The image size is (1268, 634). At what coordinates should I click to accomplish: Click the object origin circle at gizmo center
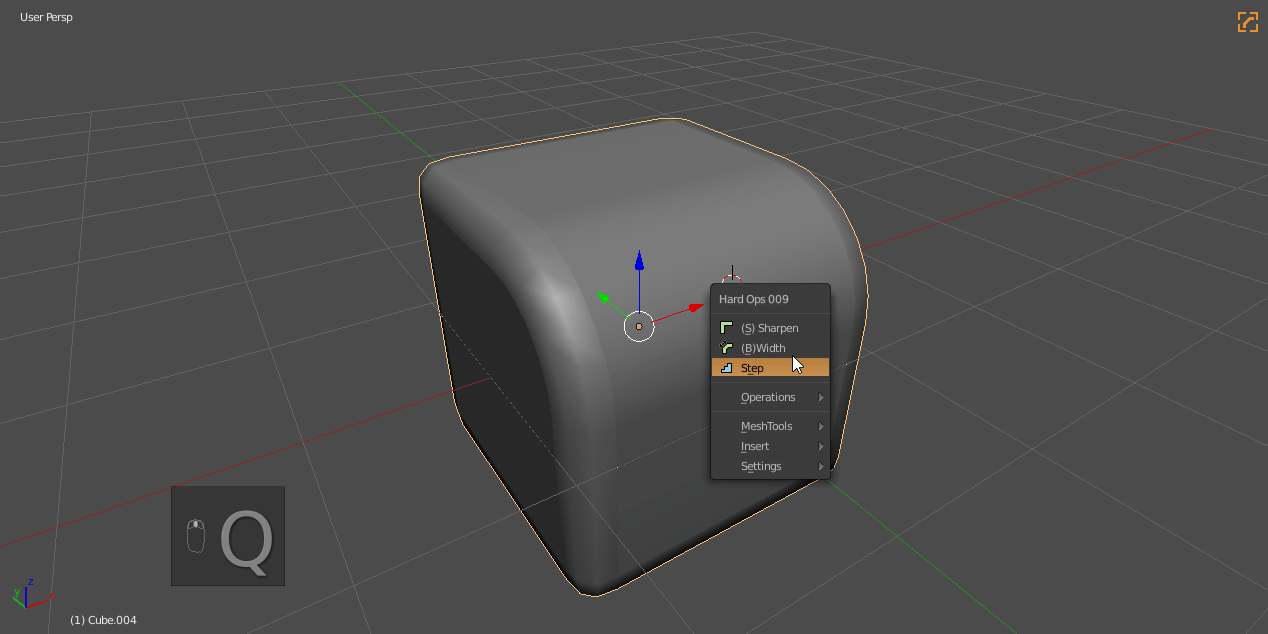(x=639, y=326)
